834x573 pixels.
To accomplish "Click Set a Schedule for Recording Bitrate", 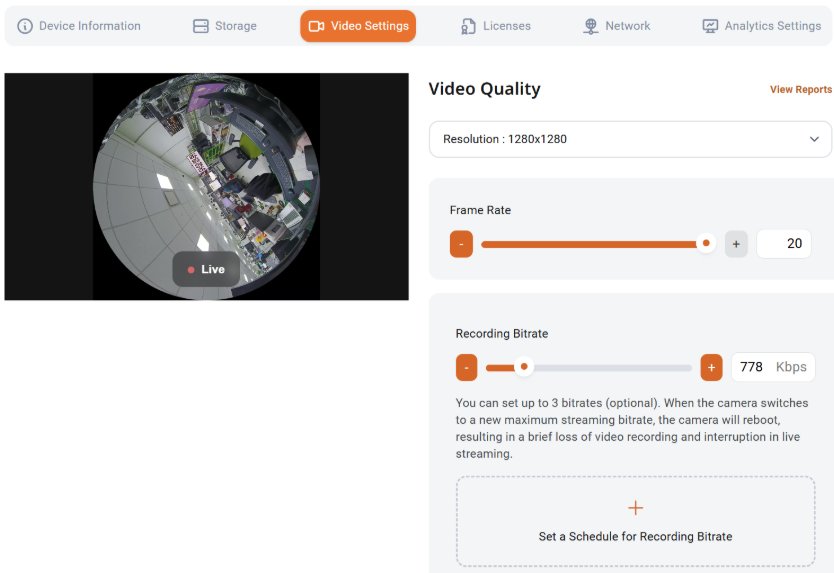I will pos(635,536).
